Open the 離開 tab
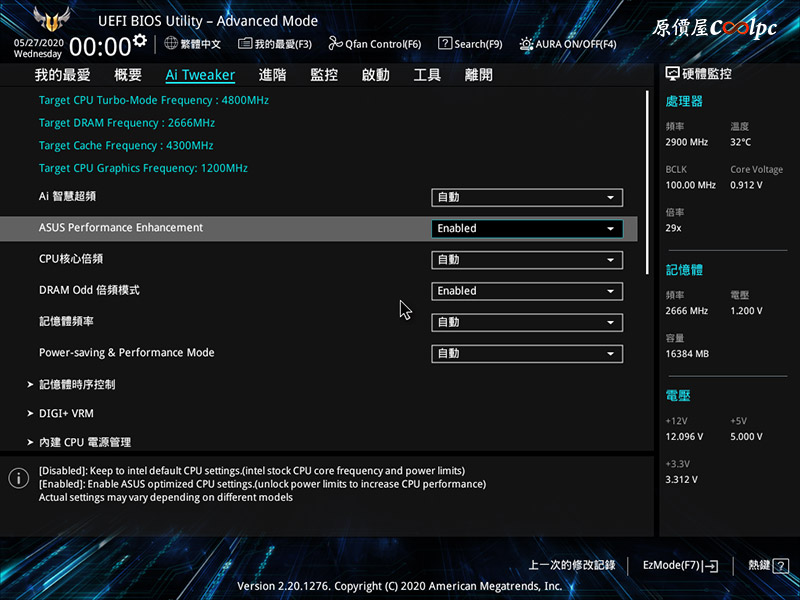The height and width of the screenshot is (600, 800). (x=479, y=75)
